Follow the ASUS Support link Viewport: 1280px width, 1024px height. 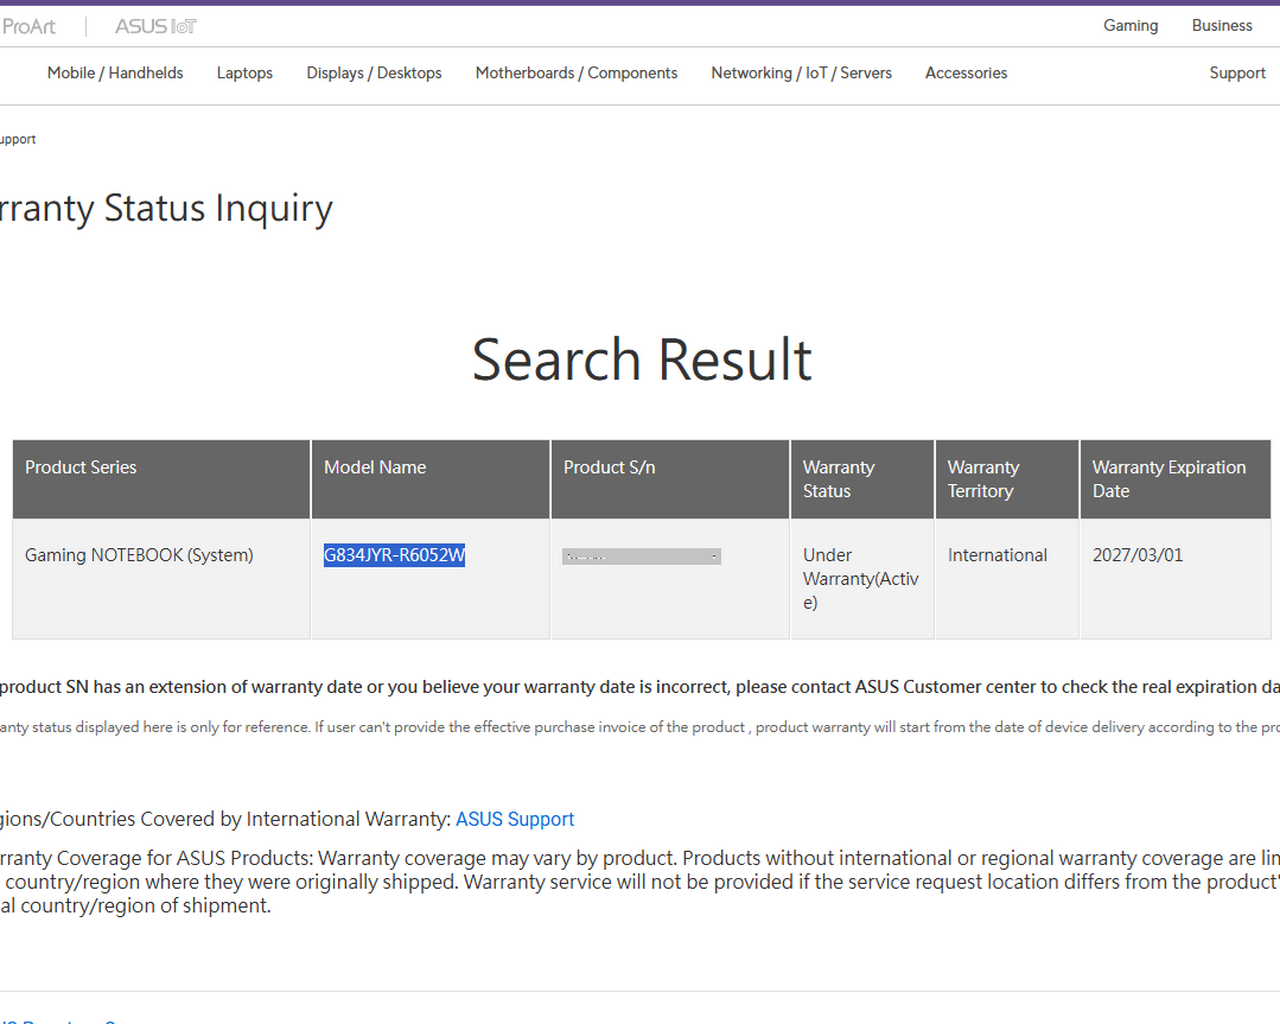click(x=515, y=819)
